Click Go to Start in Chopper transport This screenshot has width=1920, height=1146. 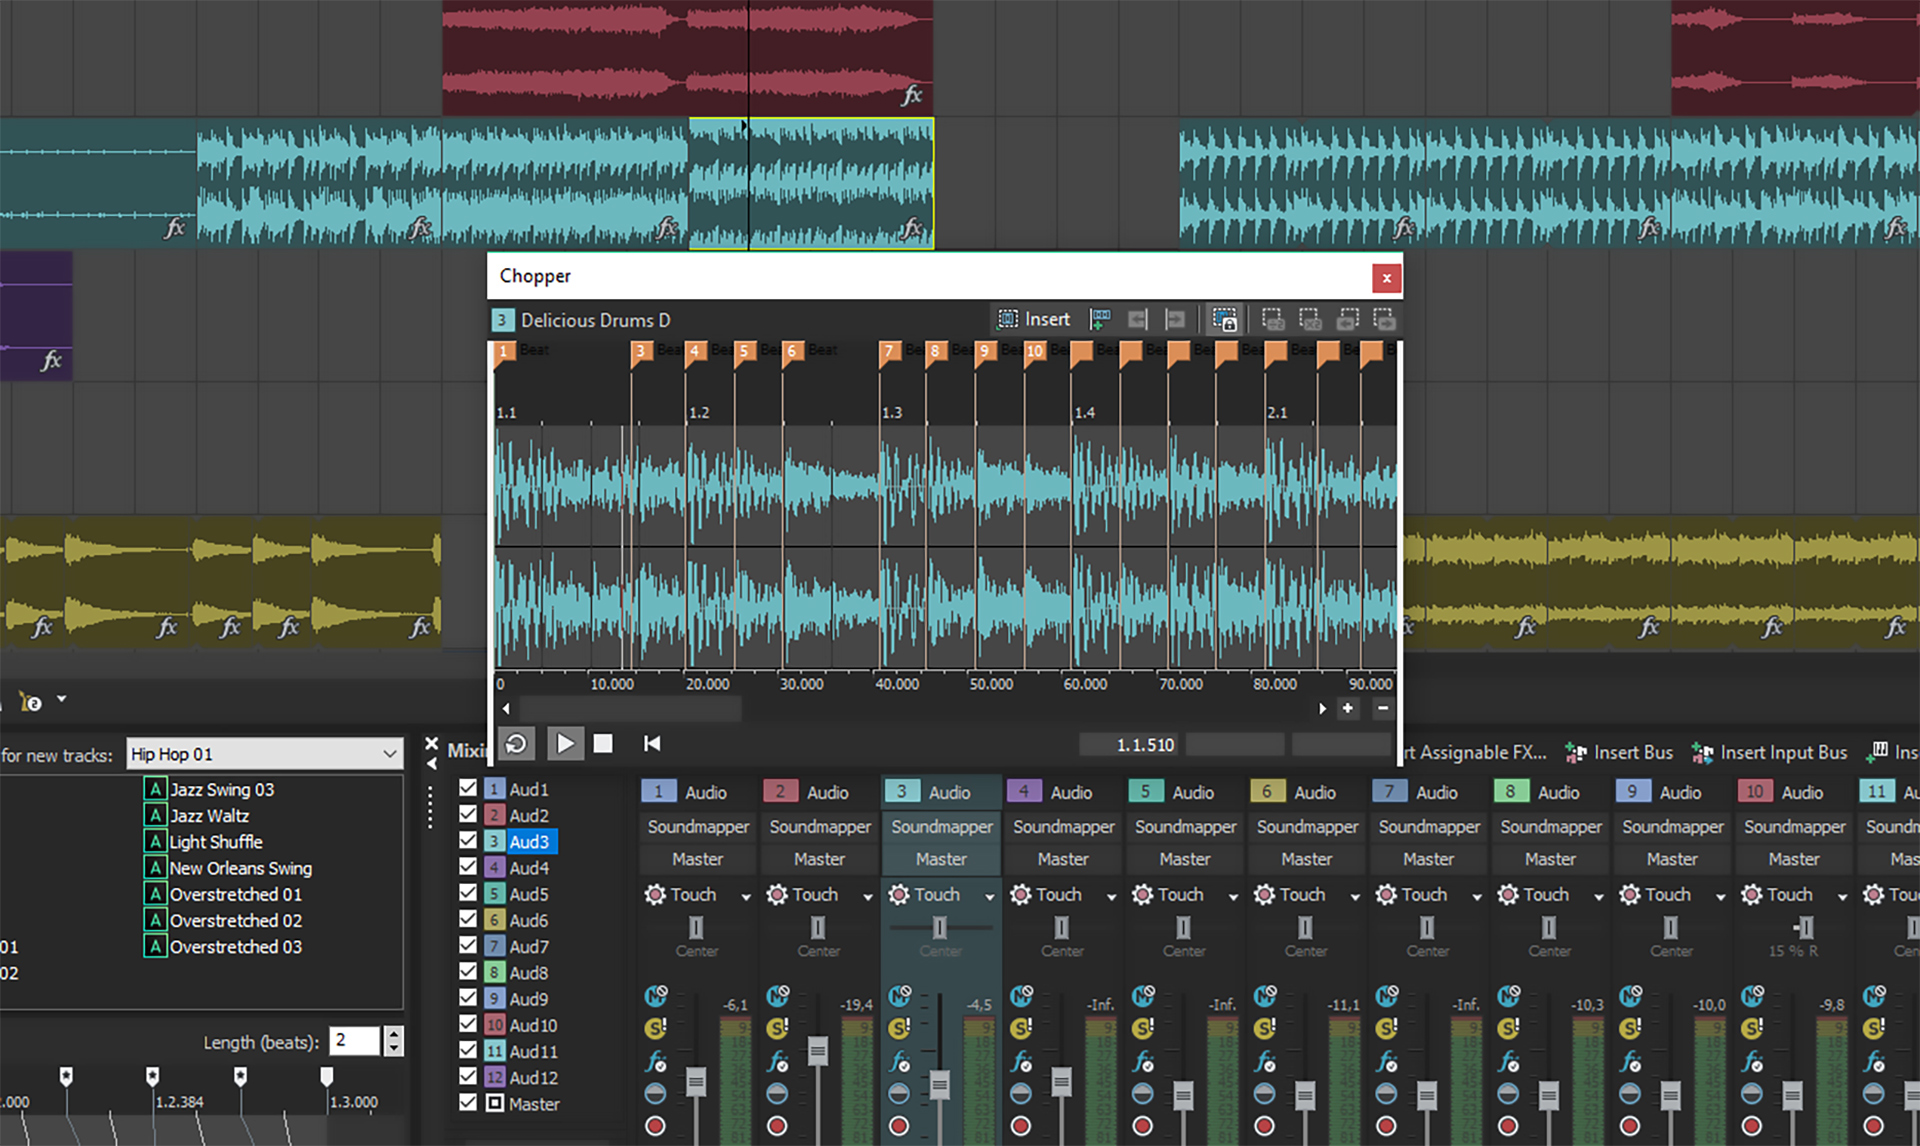pos(652,743)
